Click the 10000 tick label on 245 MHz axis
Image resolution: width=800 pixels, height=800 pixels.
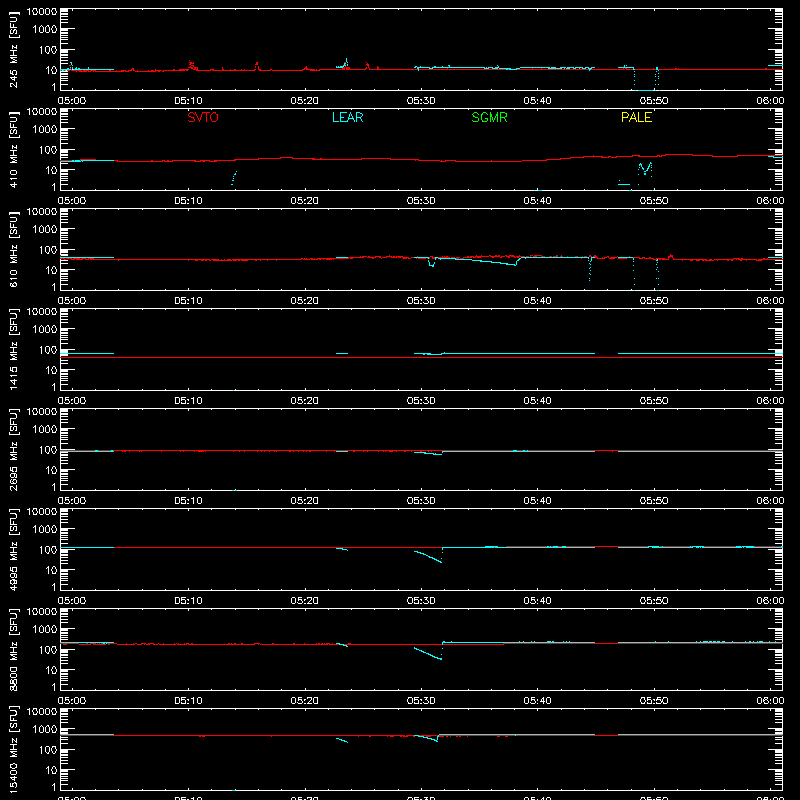[x=42, y=12]
